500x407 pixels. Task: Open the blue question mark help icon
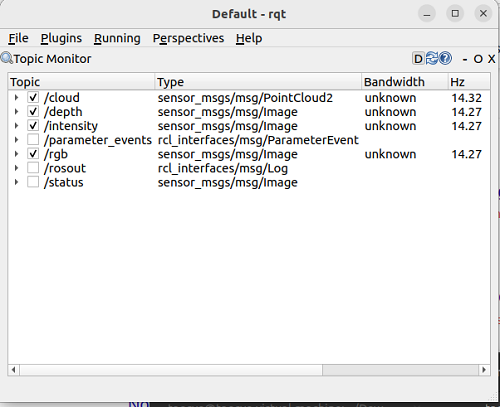coord(445,59)
